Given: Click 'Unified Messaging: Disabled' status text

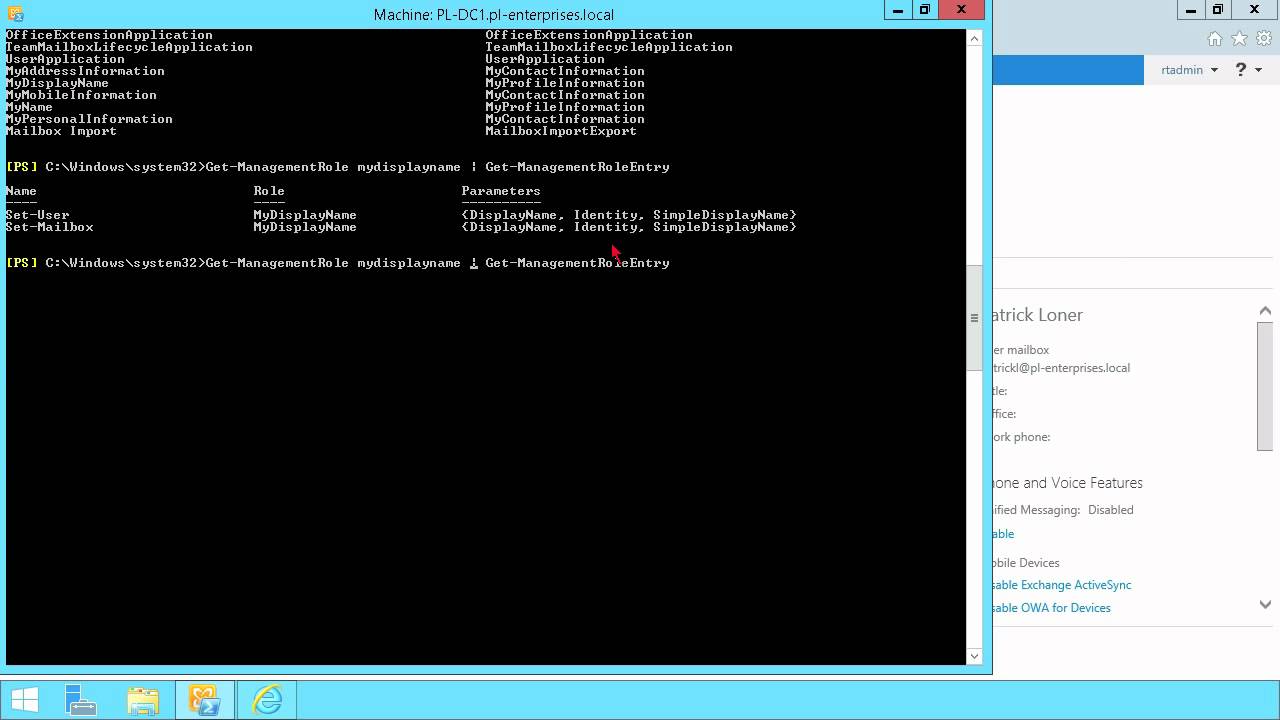Looking at the screenshot, I should 1064,510.
